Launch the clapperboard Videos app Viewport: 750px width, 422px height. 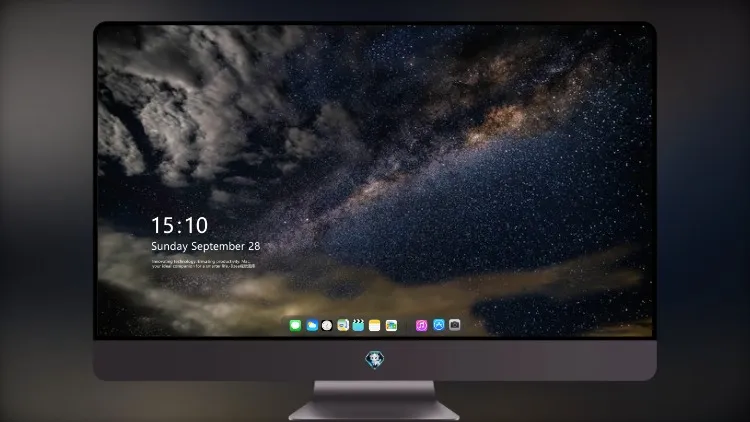click(358, 325)
